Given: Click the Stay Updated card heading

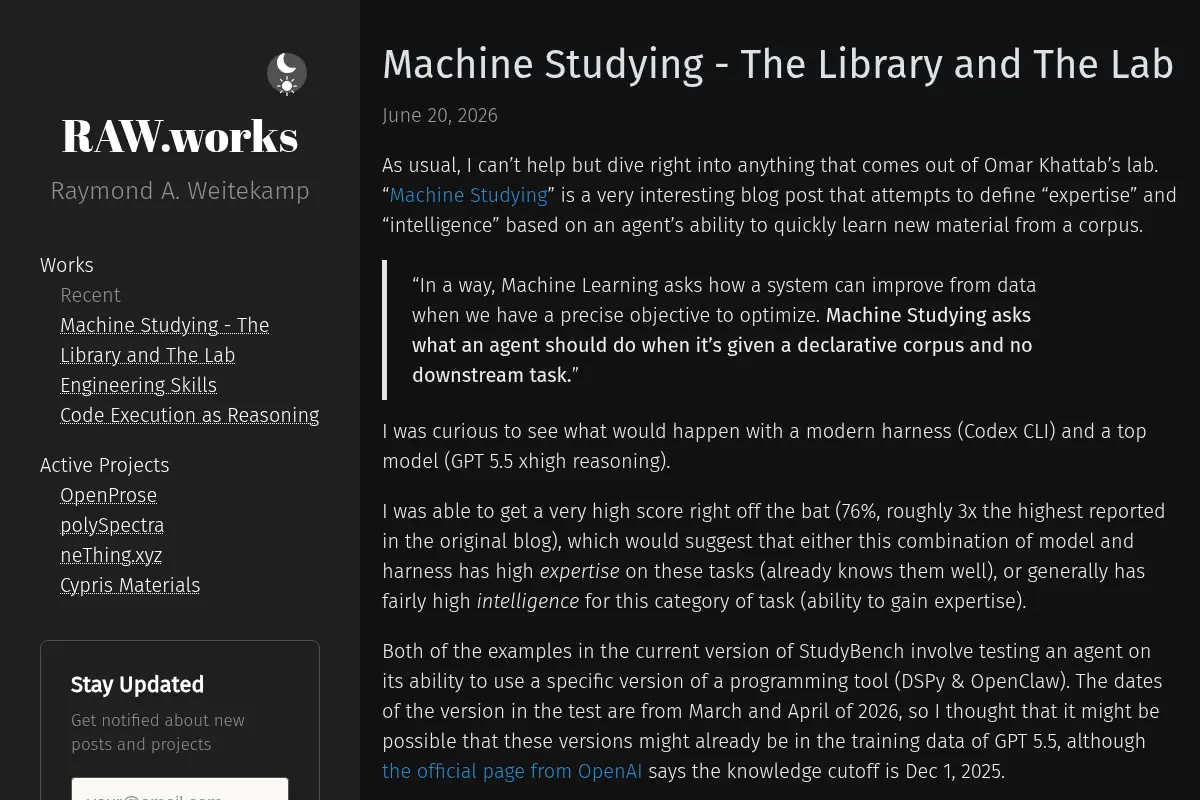Looking at the screenshot, I should pyautogui.click(x=137, y=685).
